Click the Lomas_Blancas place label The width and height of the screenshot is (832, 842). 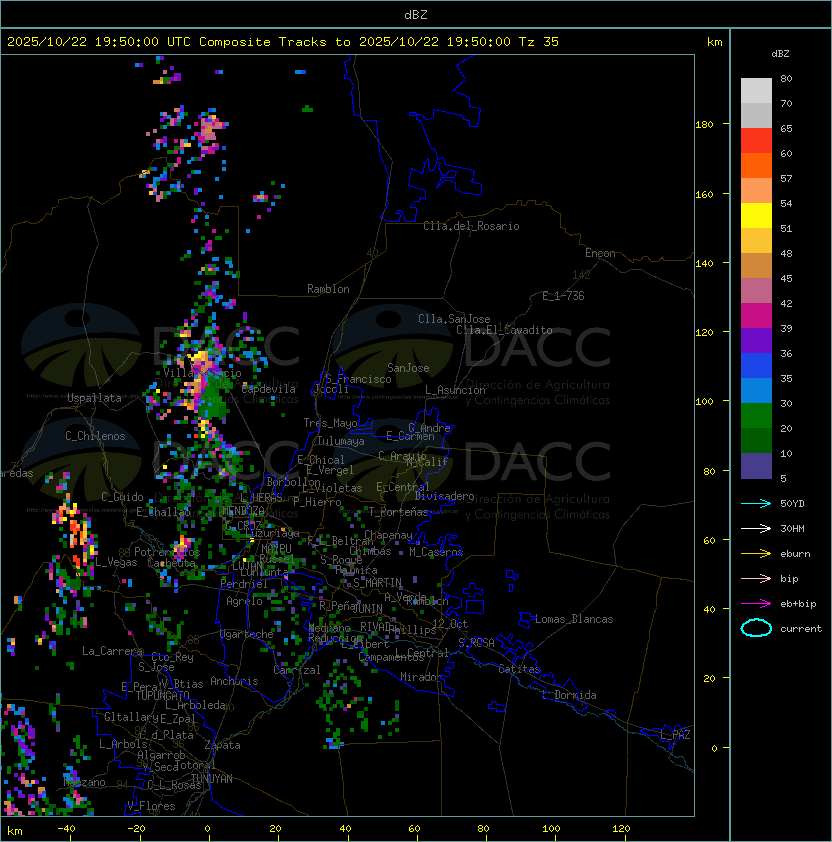(574, 619)
